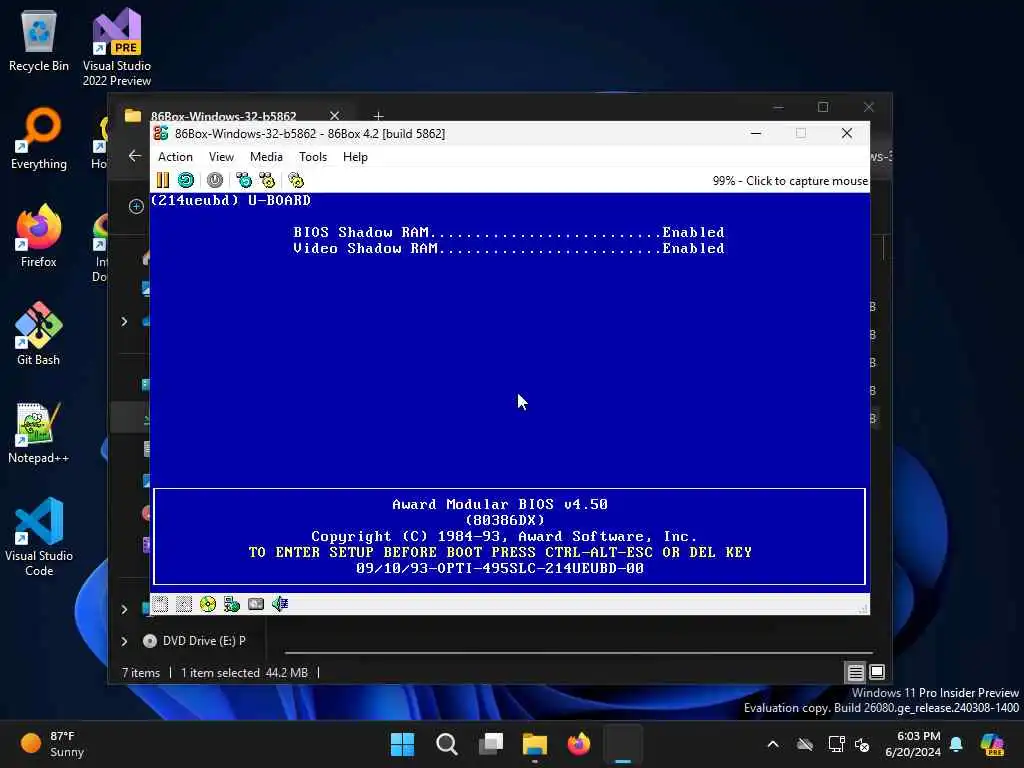Open the Action menu in 86Box
Image resolution: width=1024 pixels, height=768 pixels.
[x=175, y=157]
